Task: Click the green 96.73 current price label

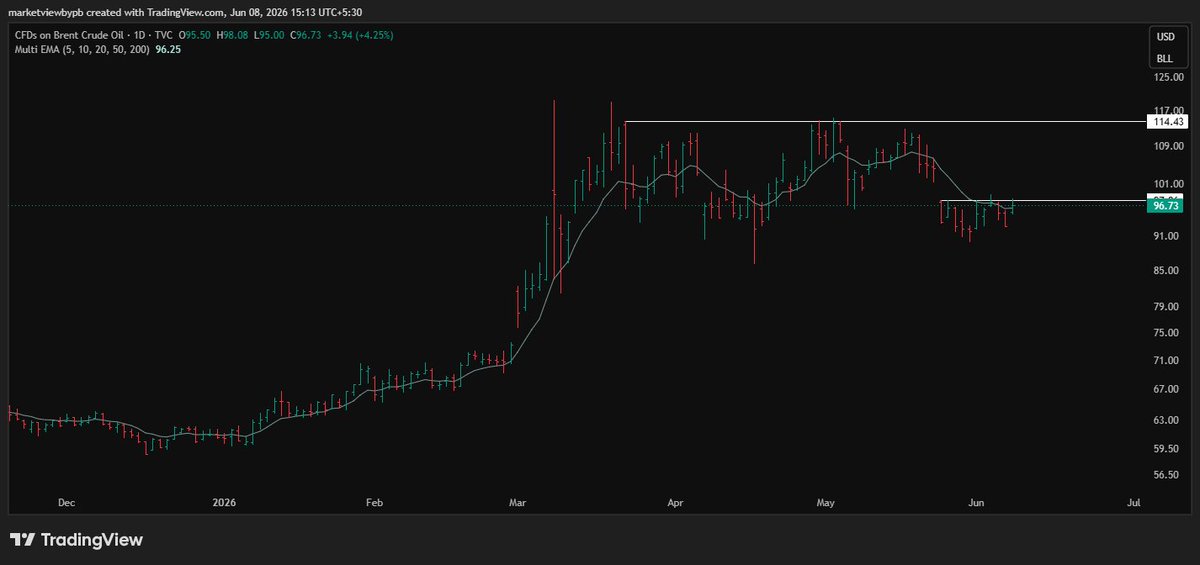Action: click(1167, 205)
